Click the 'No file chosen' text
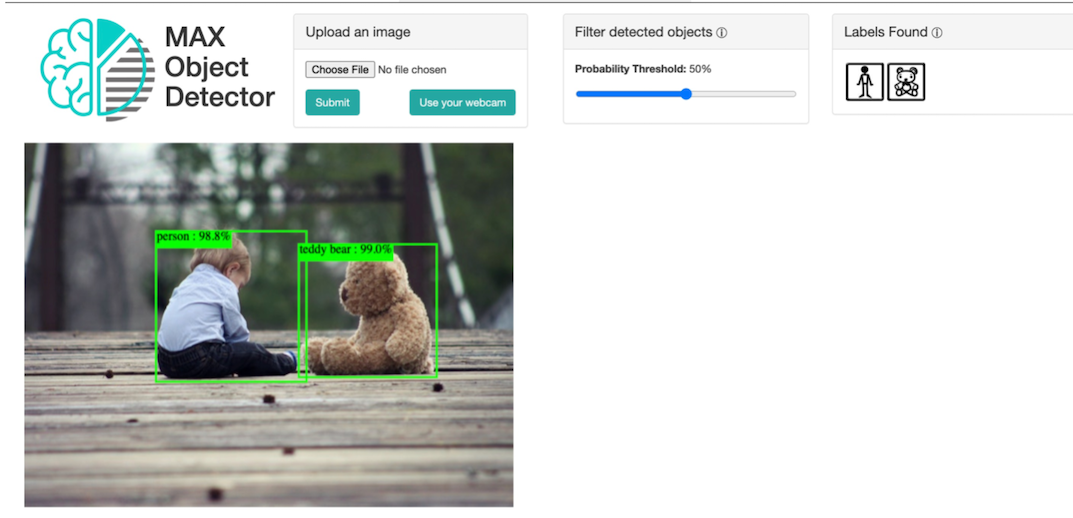The width and height of the screenshot is (1073, 518). click(412, 70)
